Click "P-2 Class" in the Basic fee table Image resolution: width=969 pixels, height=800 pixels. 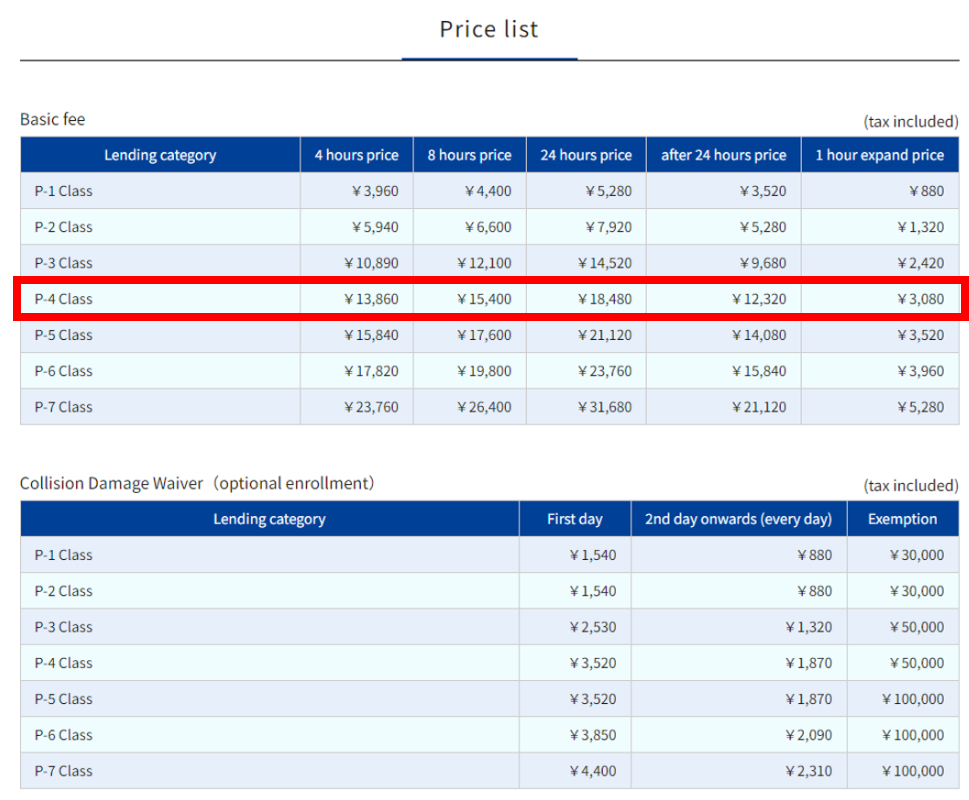[64, 227]
